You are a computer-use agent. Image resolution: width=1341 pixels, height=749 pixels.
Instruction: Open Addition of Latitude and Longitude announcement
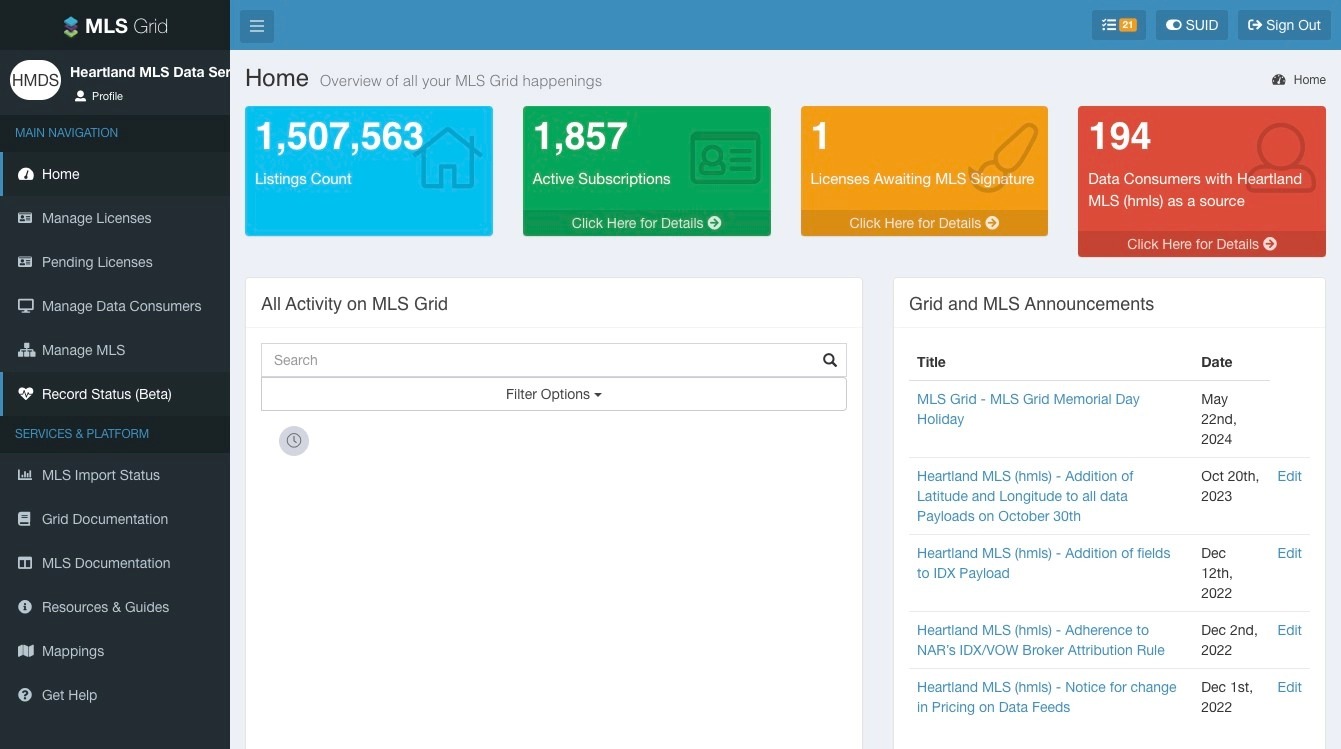[x=1025, y=496]
